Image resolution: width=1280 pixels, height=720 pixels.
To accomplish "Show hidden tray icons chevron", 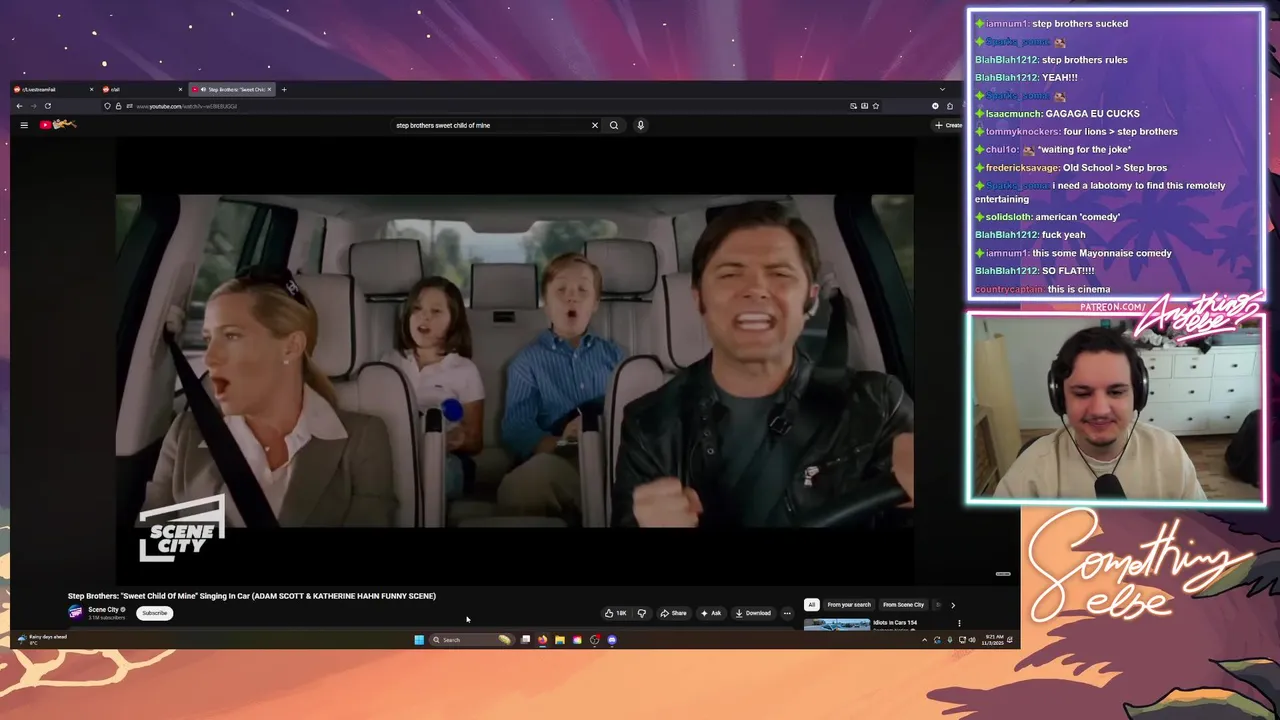I will click(x=924, y=640).
